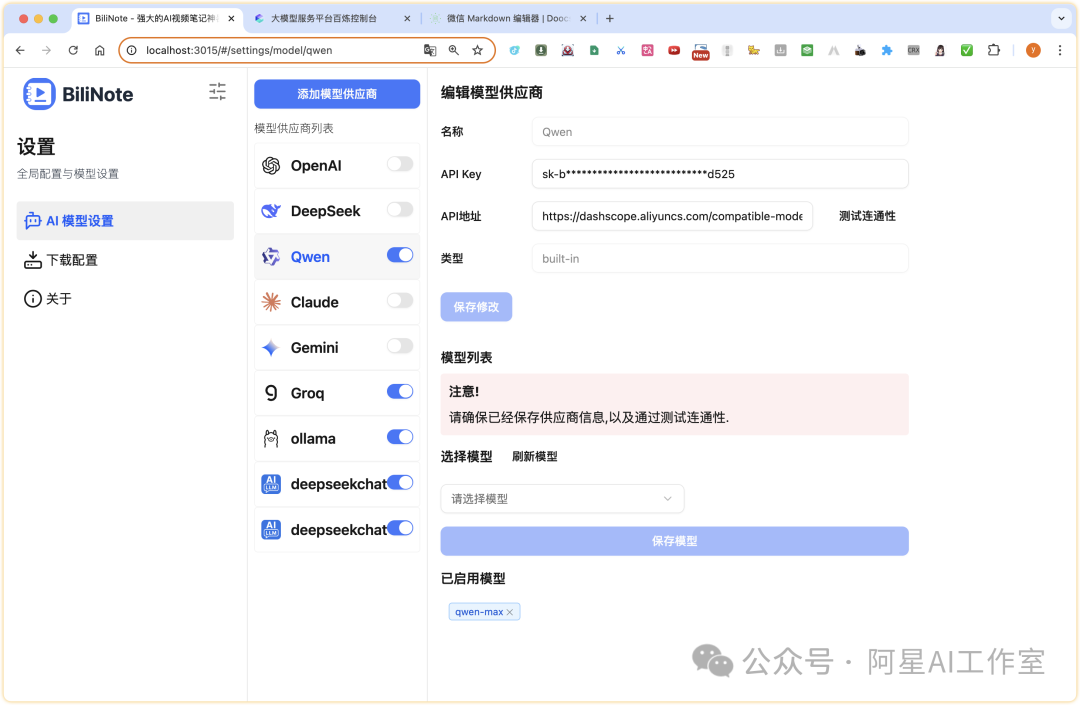This screenshot has height=705, width=1080.
Task: Open AI 模型设置 in sidebar
Action: [x=125, y=221]
